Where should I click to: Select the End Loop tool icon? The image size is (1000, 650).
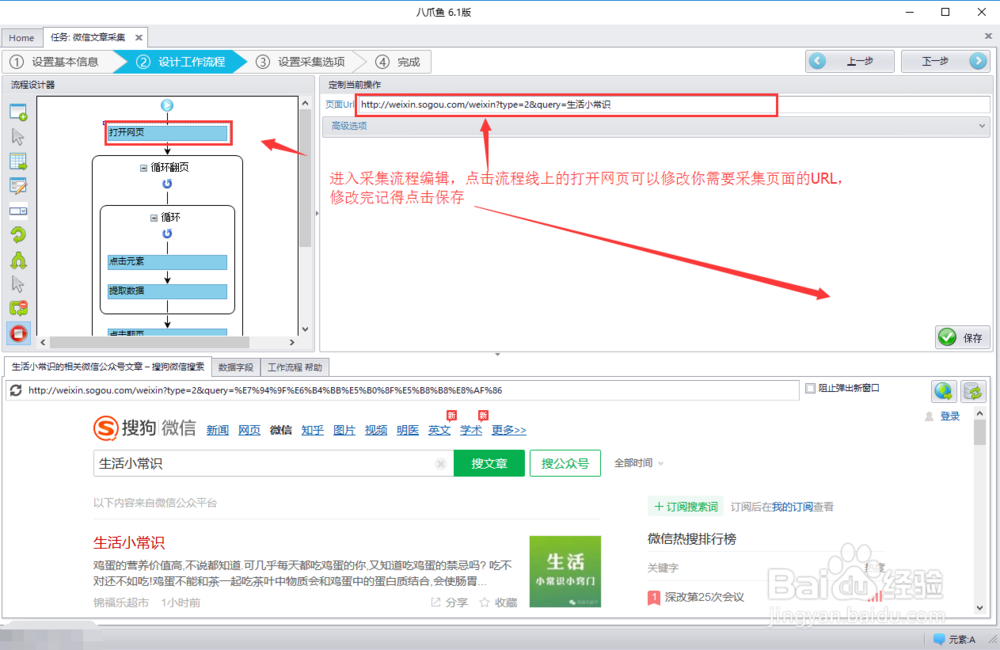[x=18, y=309]
